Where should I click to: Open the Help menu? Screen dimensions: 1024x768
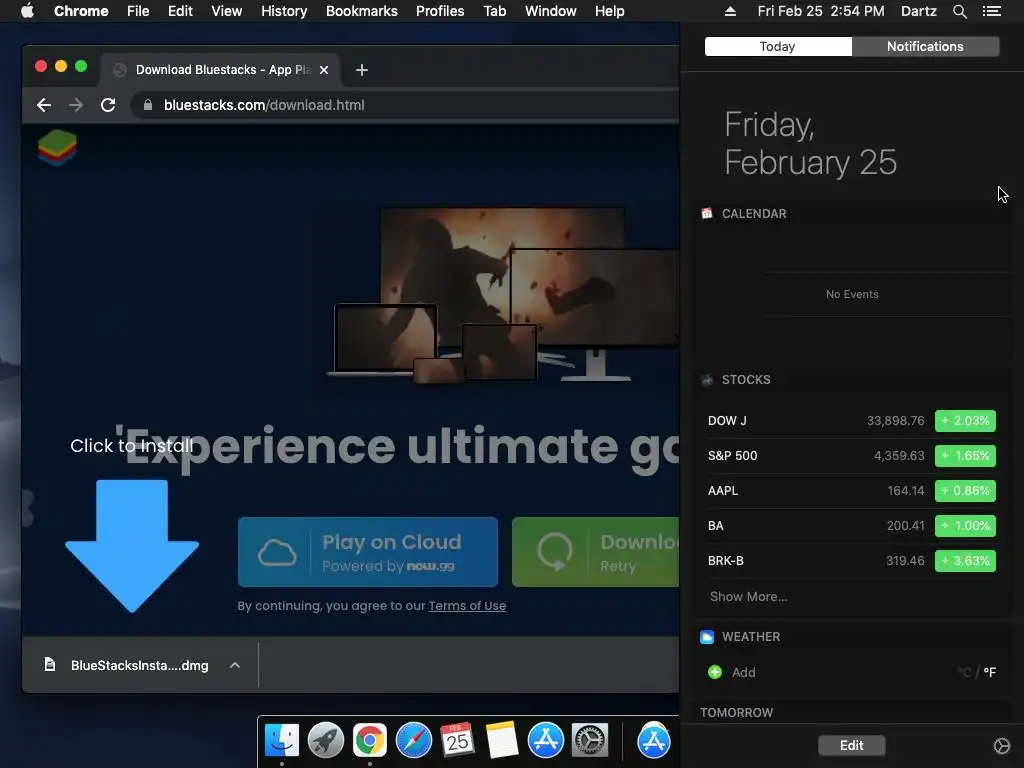point(609,11)
